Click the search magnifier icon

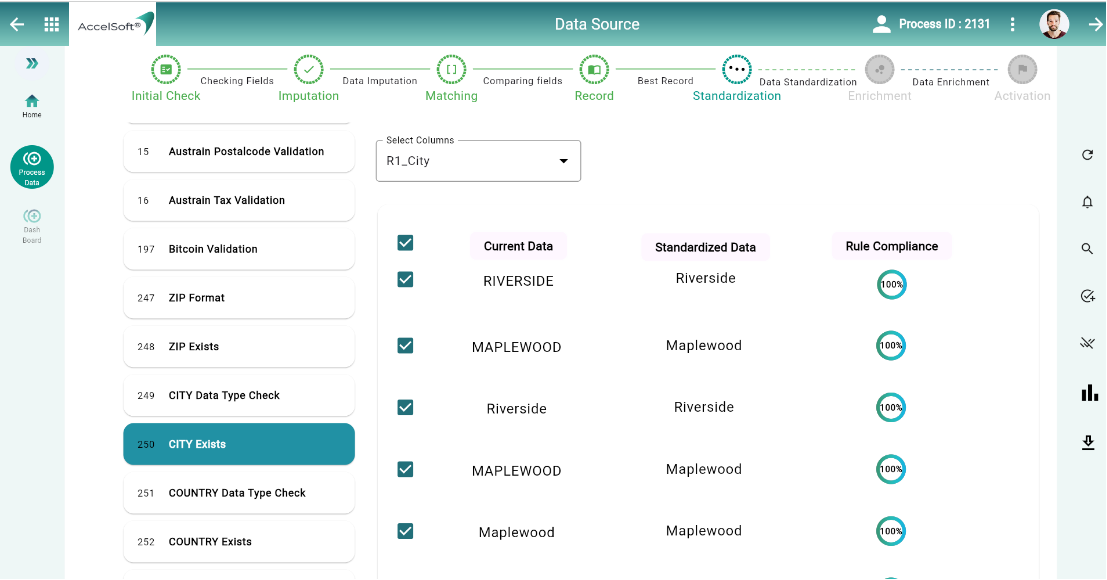(1088, 249)
